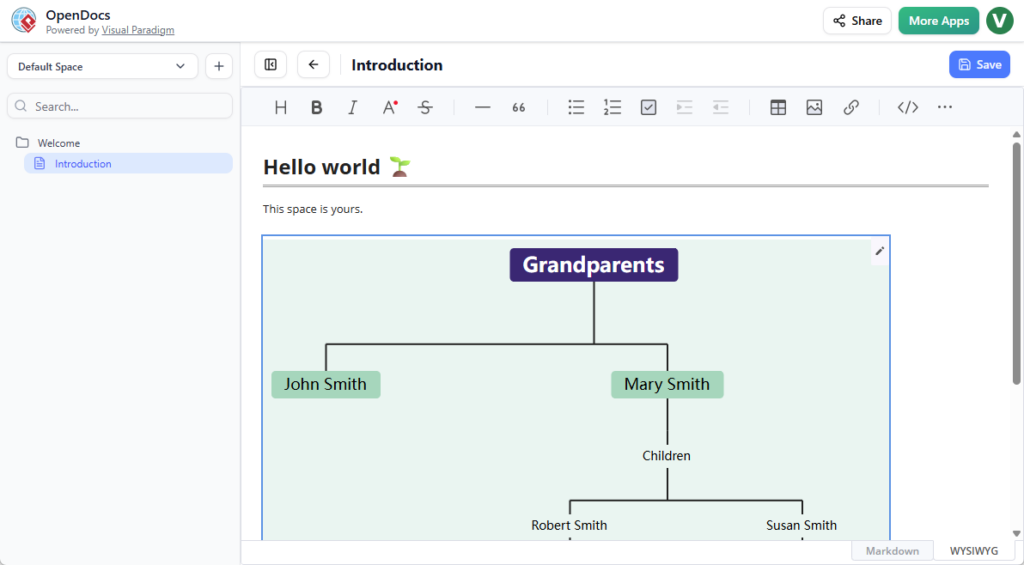Open the Visual Paradigm link

(138, 30)
